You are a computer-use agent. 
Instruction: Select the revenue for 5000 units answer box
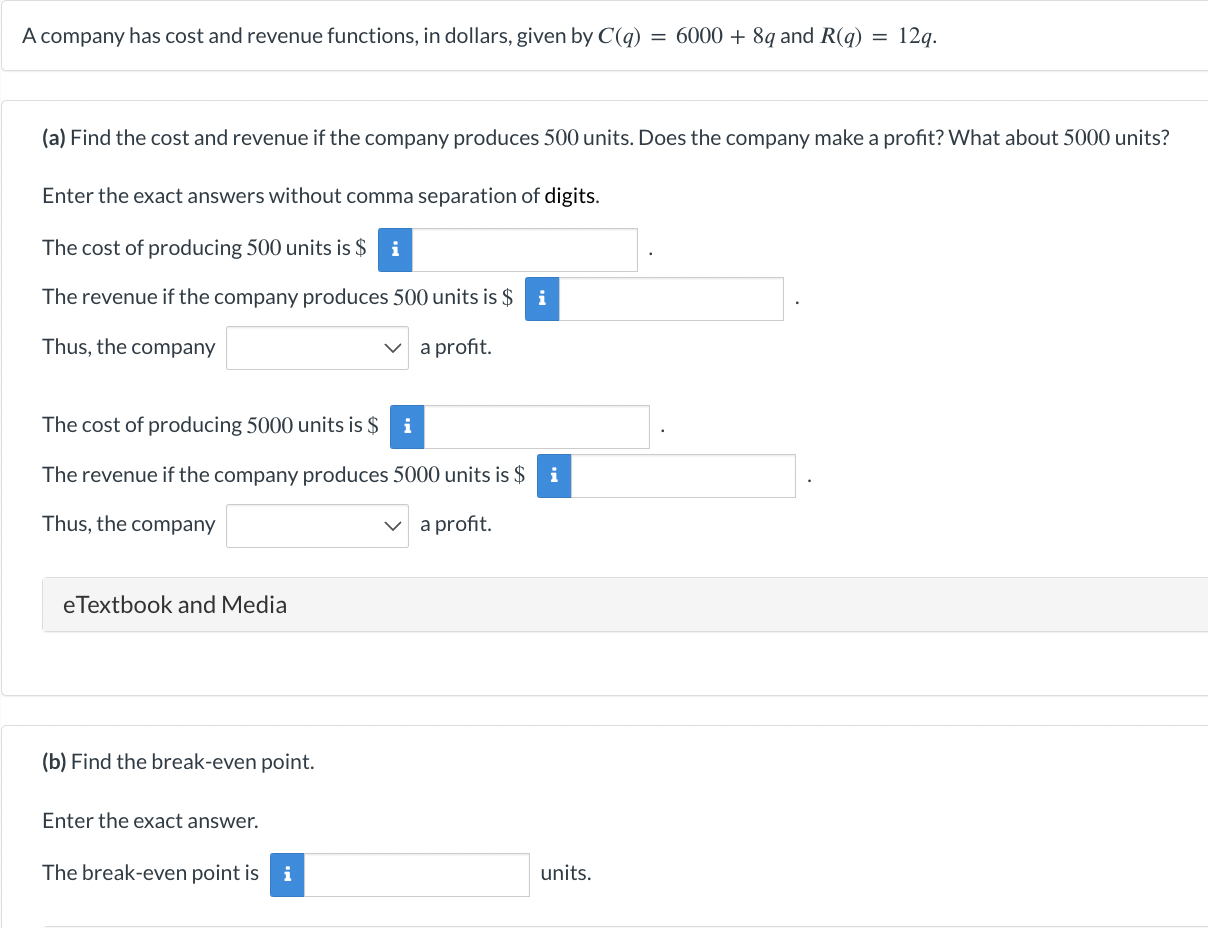click(x=684, y=476)
